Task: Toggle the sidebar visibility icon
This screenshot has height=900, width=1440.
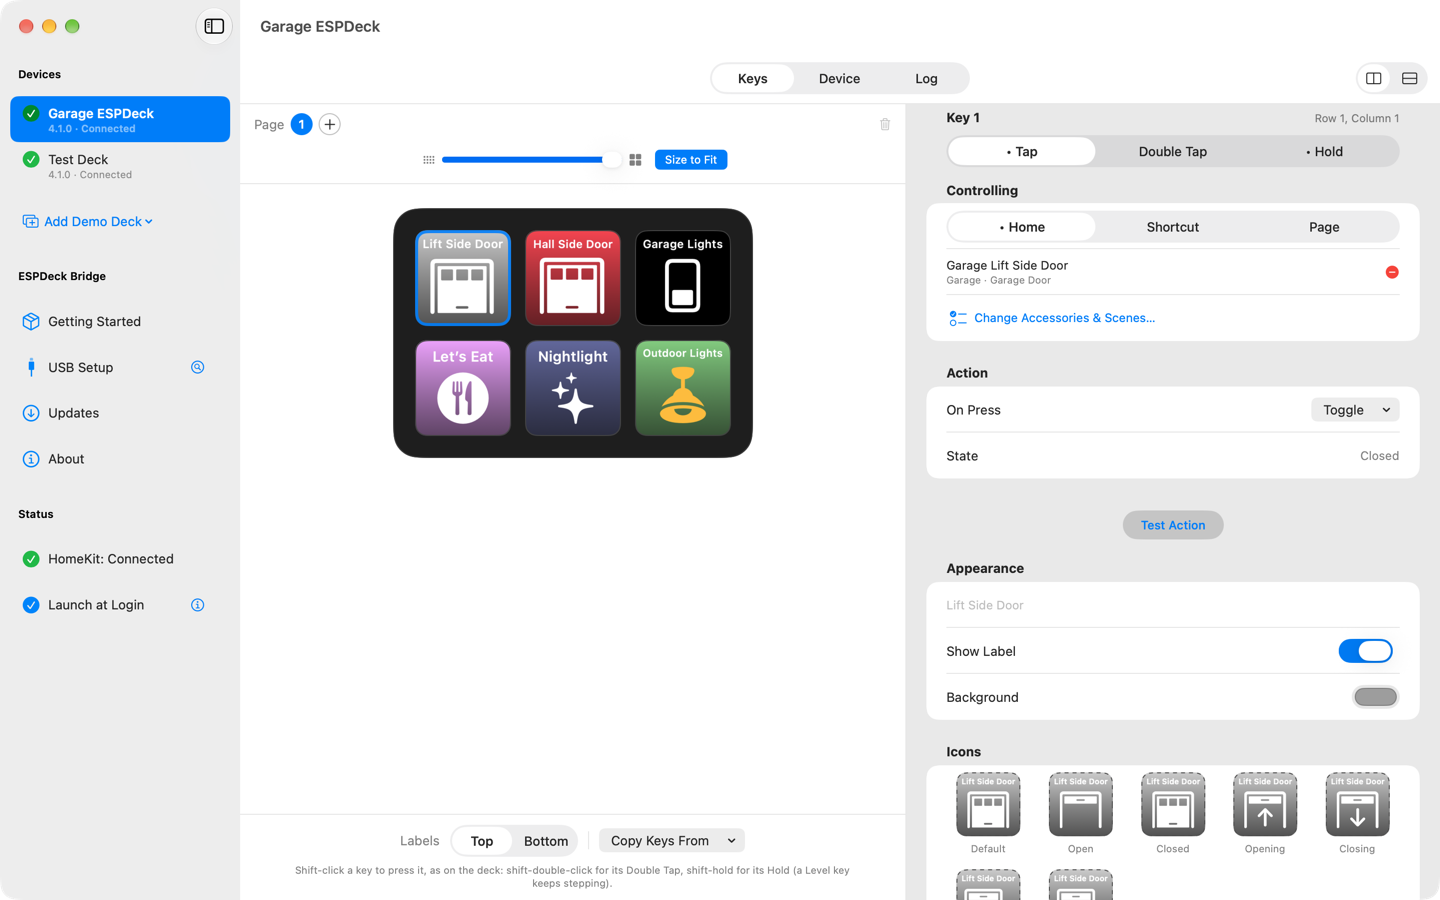Action: point(214,27)
